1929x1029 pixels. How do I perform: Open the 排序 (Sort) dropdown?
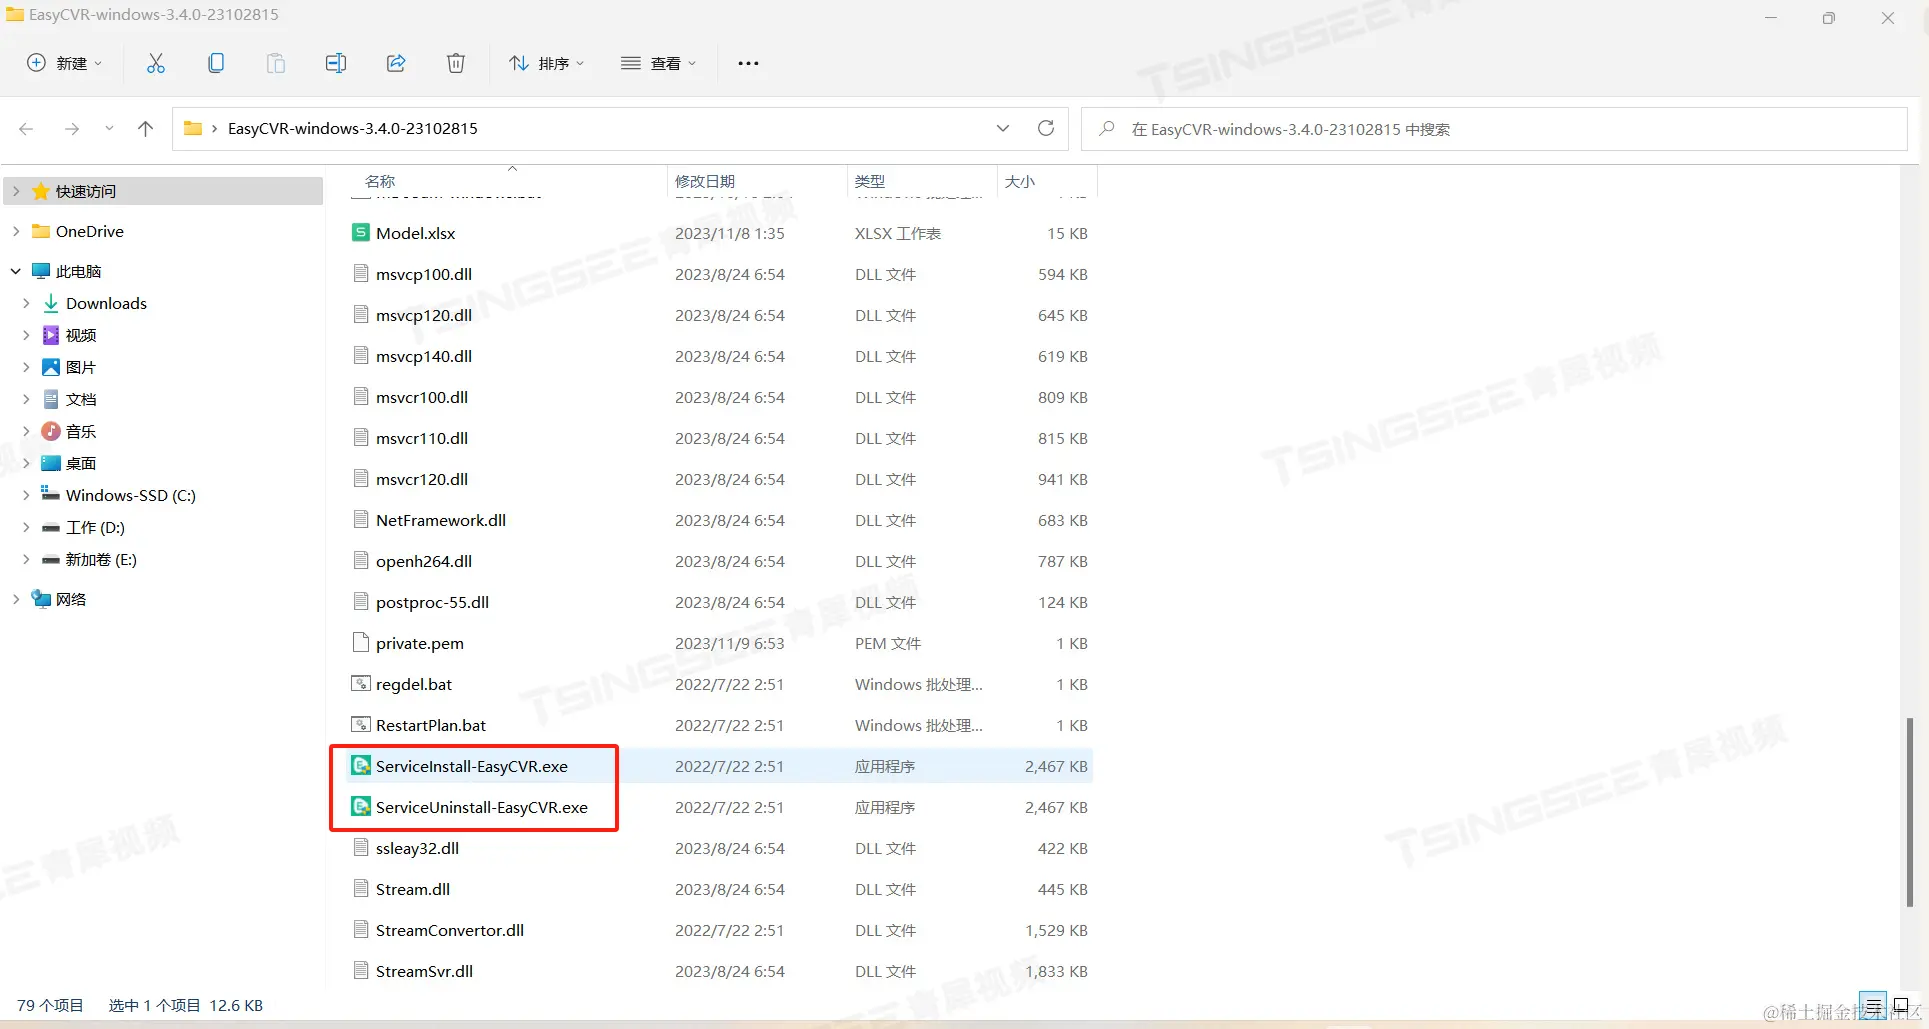tap(546, 63)
